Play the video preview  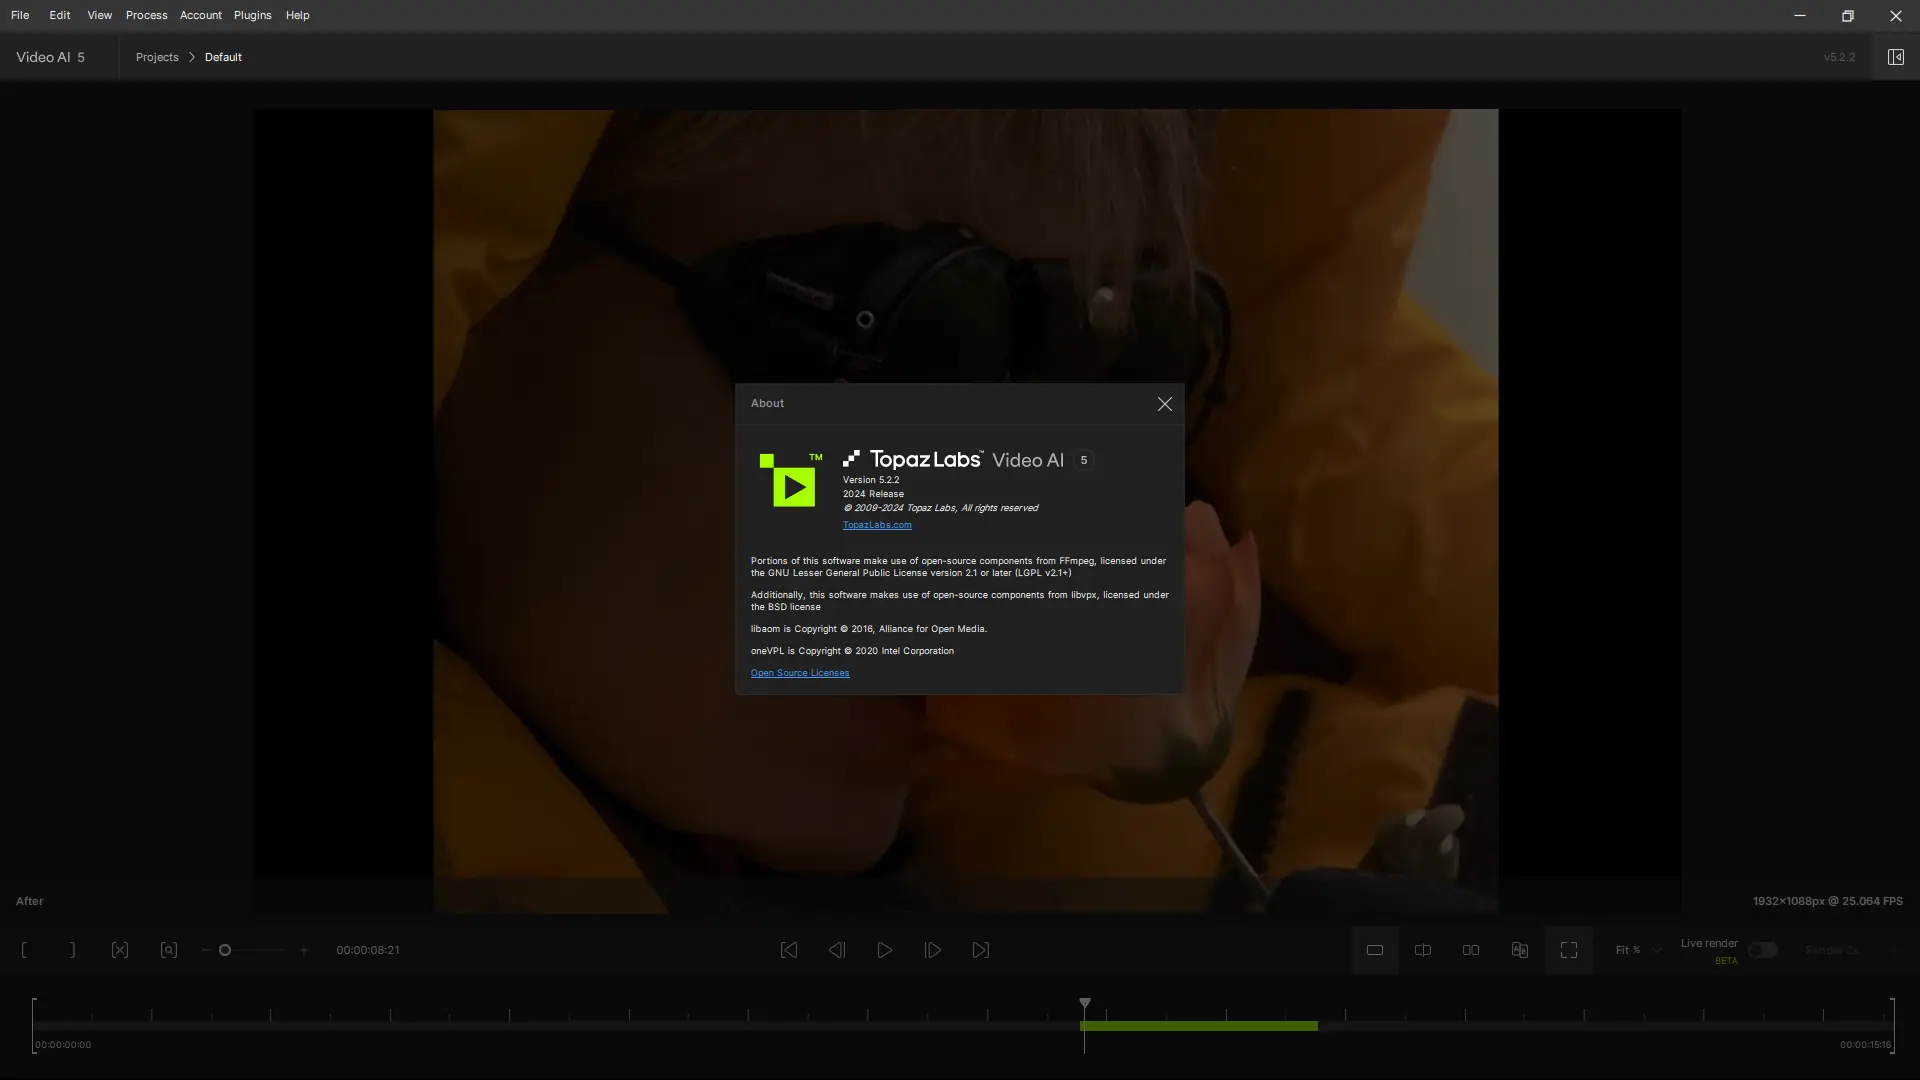pyautogui.click(x=885, y=950)
